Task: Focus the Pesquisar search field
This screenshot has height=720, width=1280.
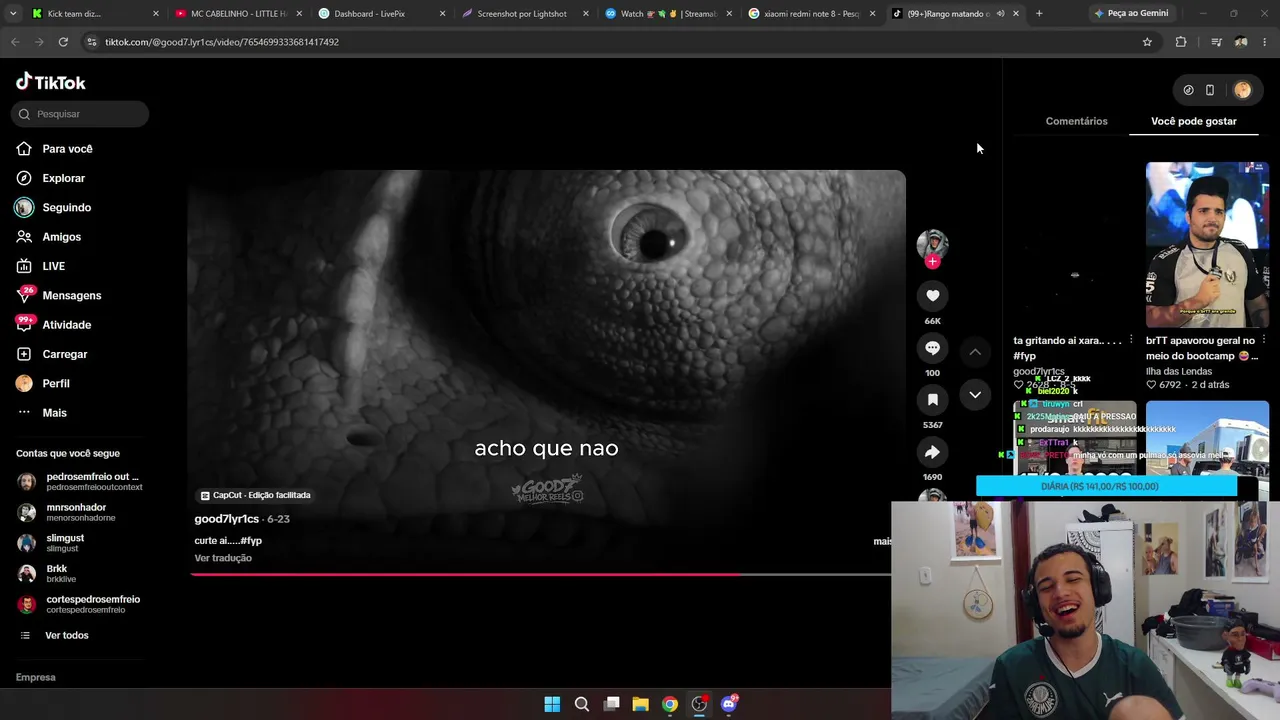Action: click(81, 114)
